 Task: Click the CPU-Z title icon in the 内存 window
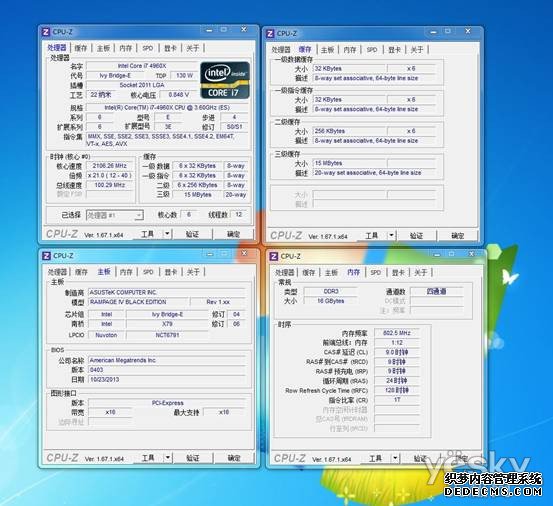coord(274,256)
